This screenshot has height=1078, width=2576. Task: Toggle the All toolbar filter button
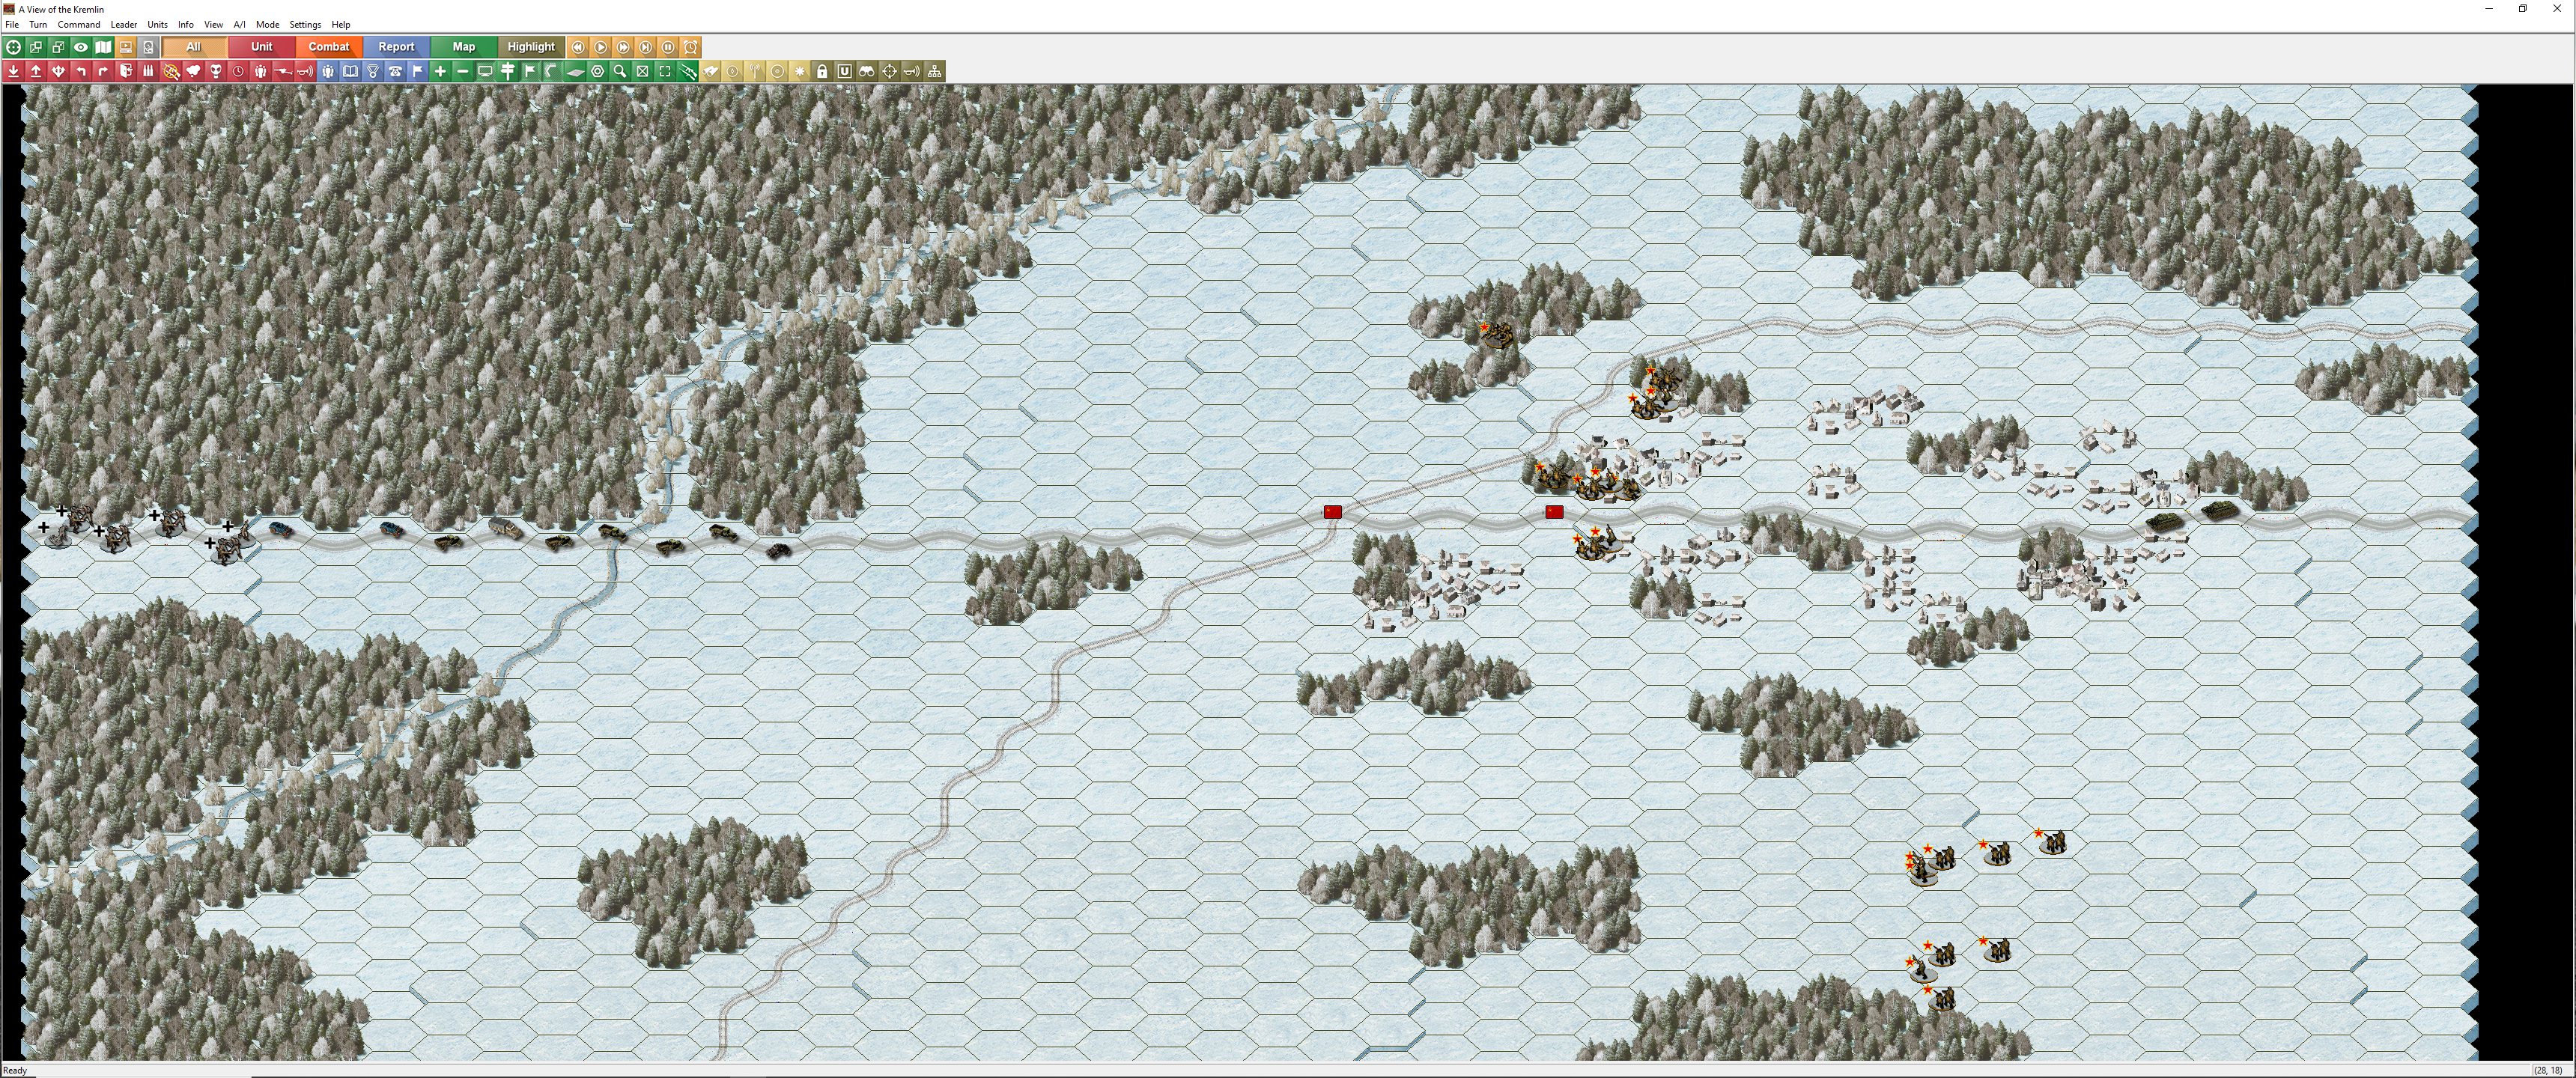(x=193, y=47)
